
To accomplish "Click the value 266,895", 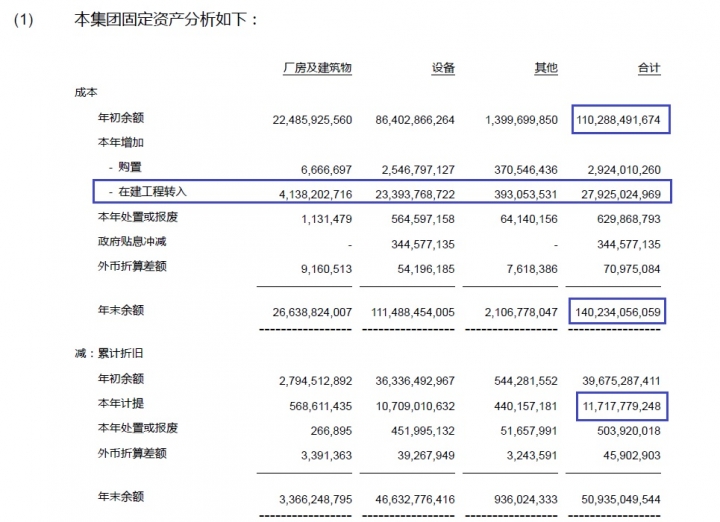I will click(x=331, y=431).
